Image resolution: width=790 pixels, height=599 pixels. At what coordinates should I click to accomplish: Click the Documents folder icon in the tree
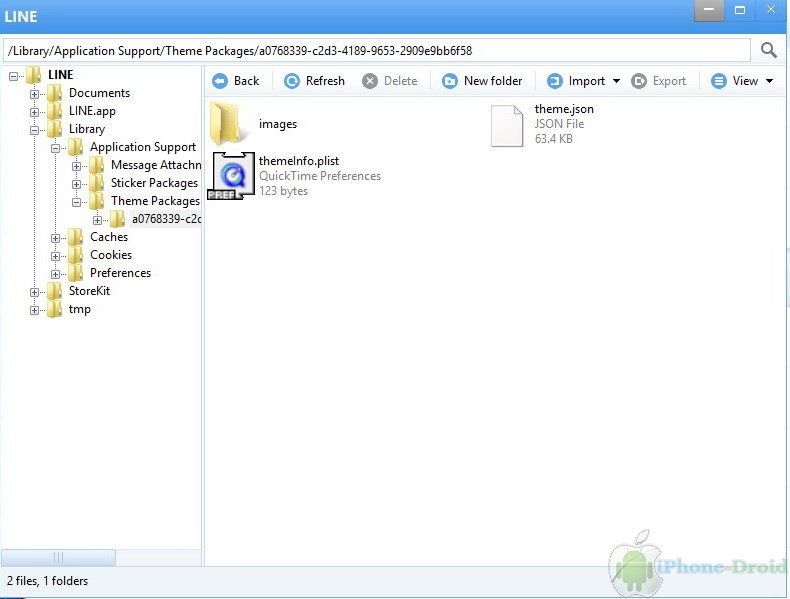(x=54, y=93)
